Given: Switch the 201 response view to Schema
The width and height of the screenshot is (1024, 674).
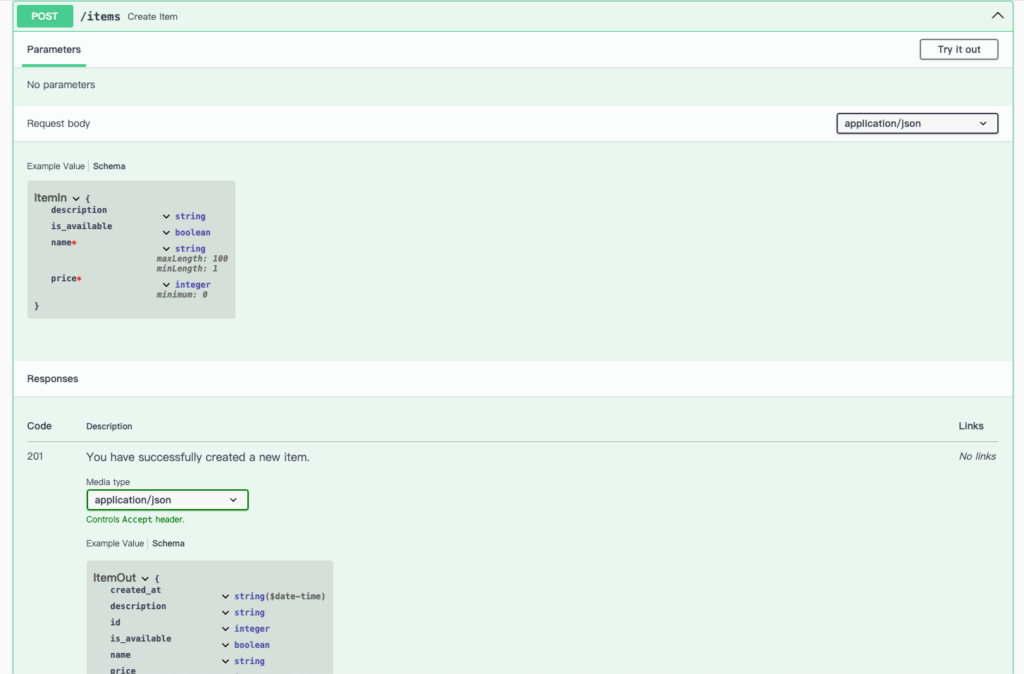Looking at the screenshot, I should click(168, 543).
